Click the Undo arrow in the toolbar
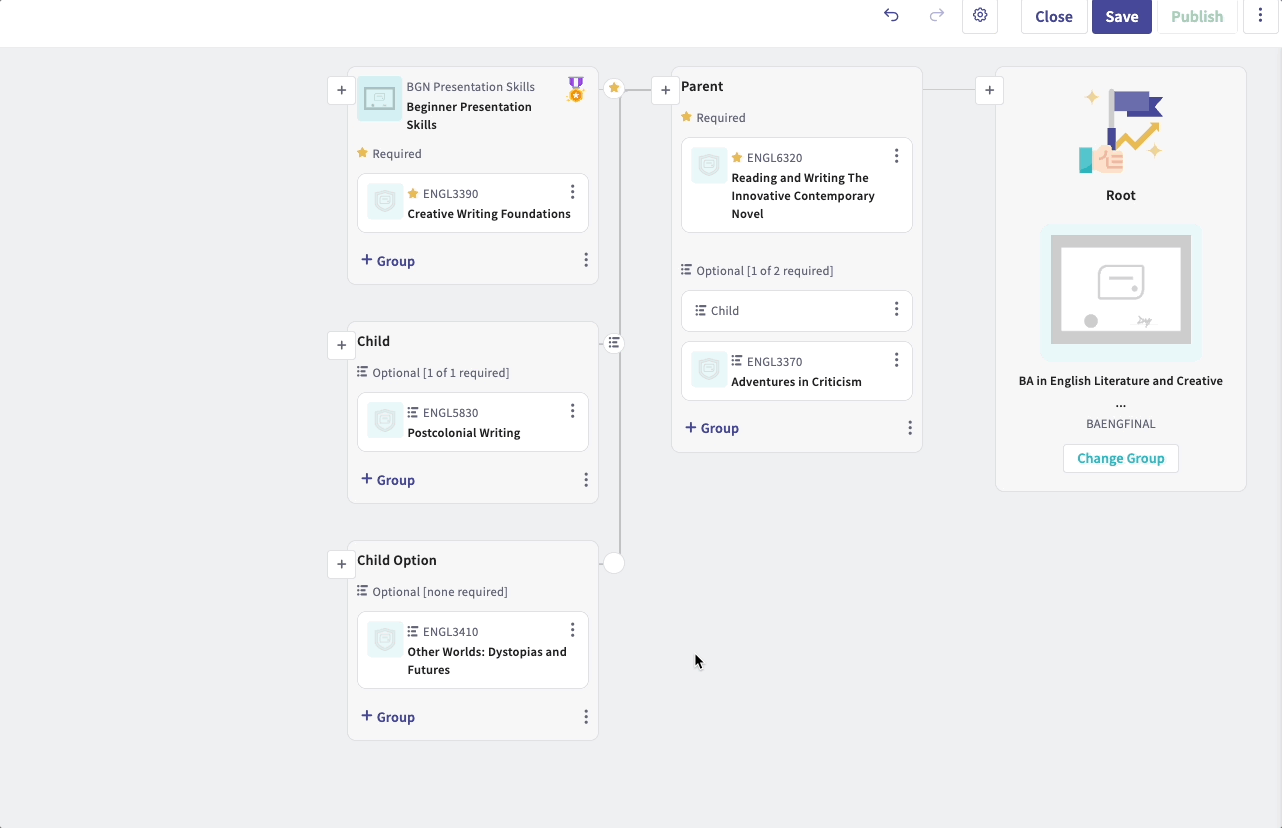This screenshot has width=1282, height=828. pyautogui.click(x=891, y=16)
